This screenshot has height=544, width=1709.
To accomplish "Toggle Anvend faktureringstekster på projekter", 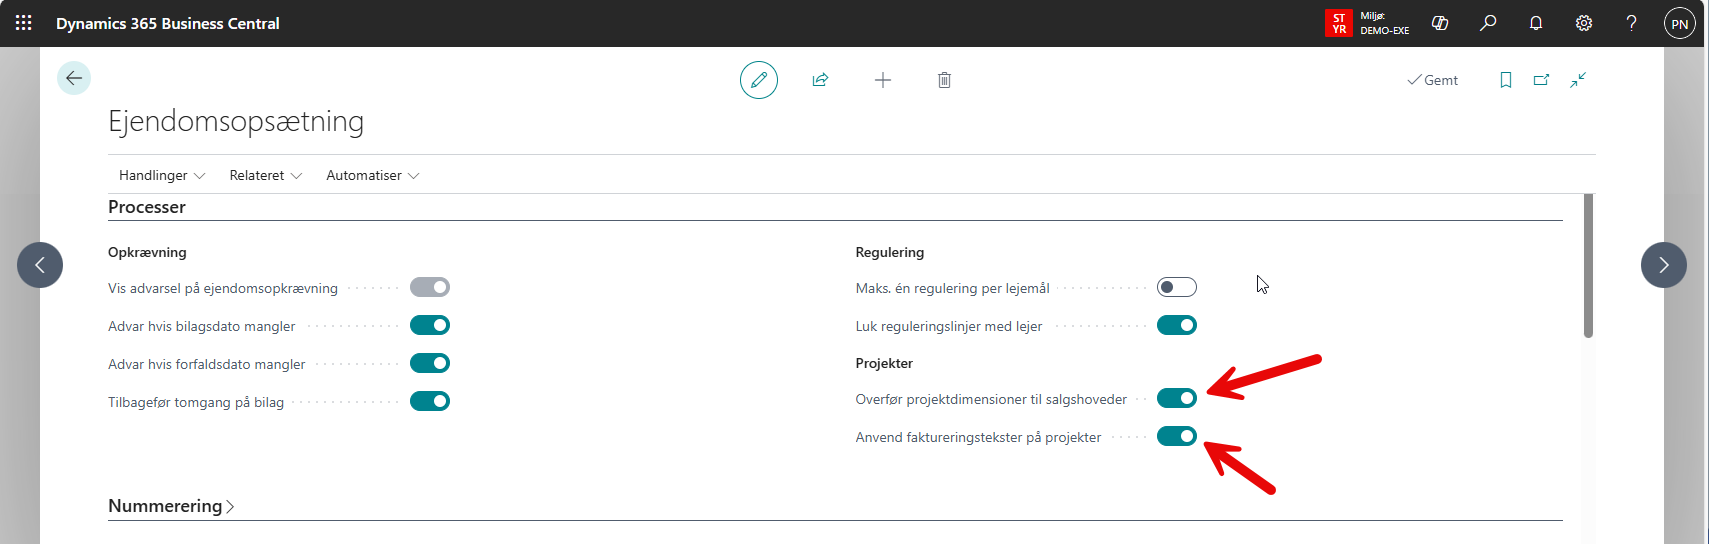I will [1177, 436].
